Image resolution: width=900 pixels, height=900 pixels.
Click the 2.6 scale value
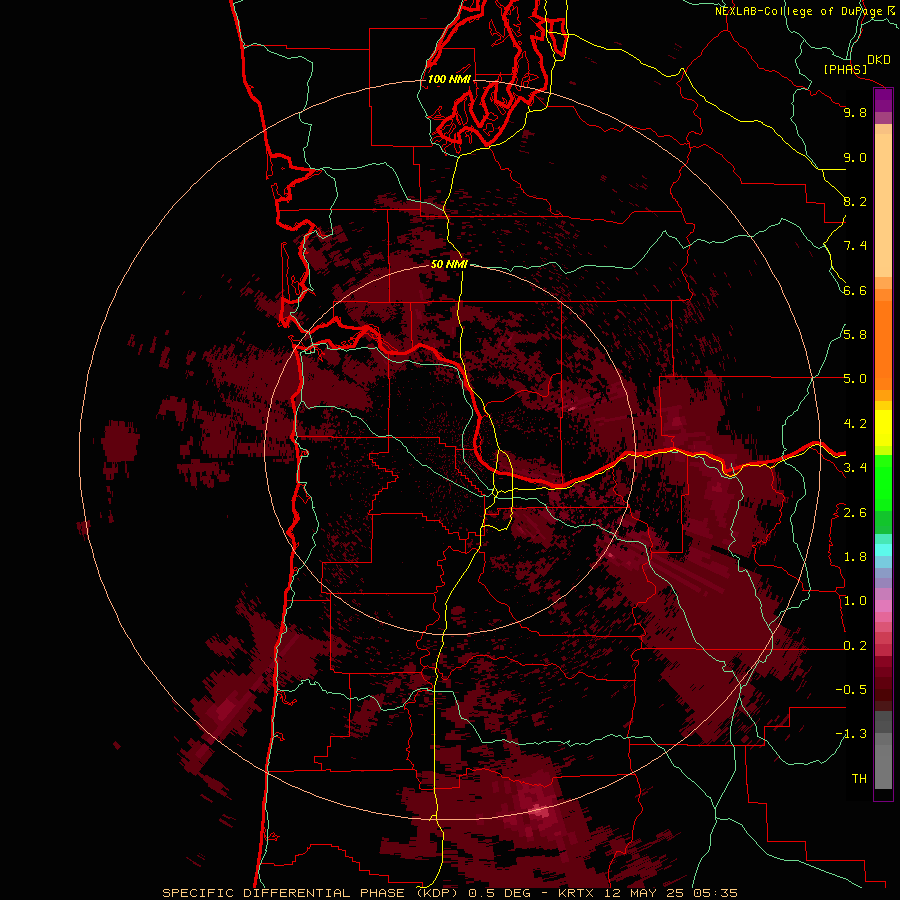coord(855,513)
